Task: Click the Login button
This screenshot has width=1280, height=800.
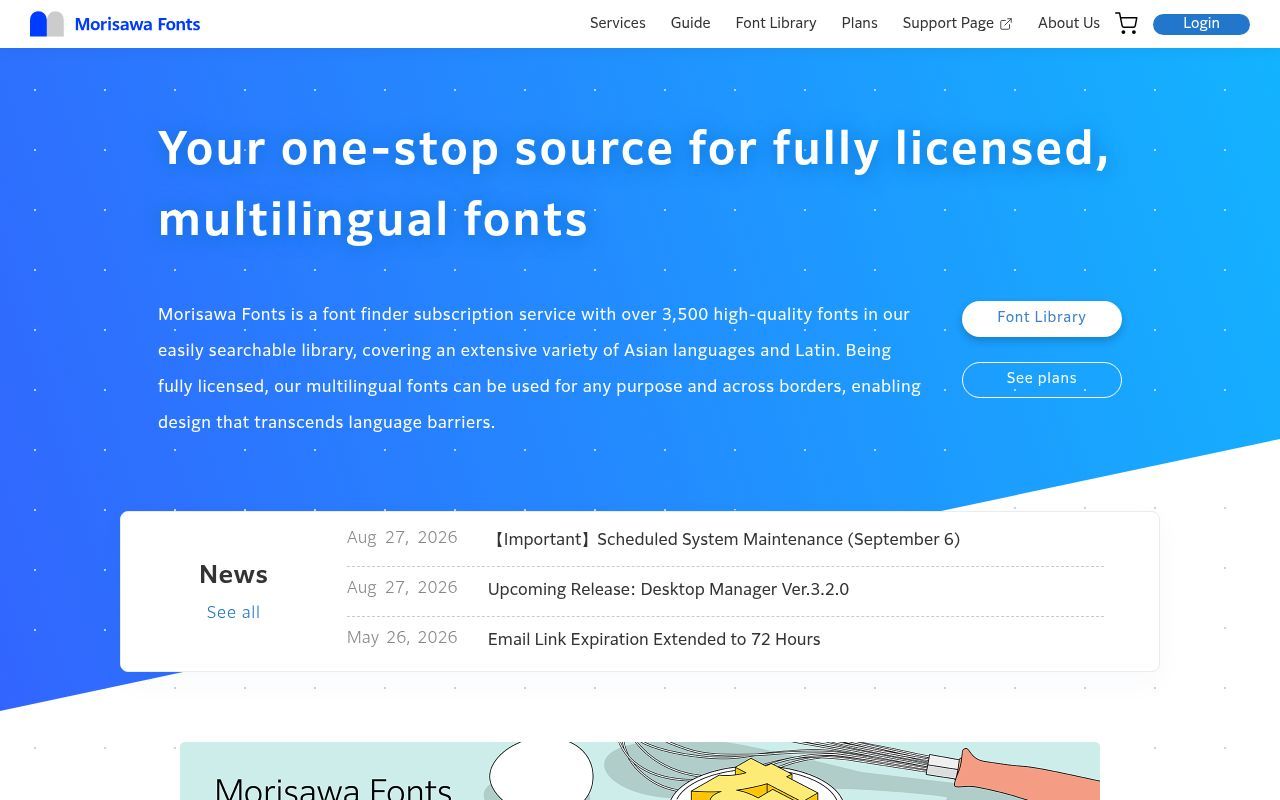Action: [1201, 24]
